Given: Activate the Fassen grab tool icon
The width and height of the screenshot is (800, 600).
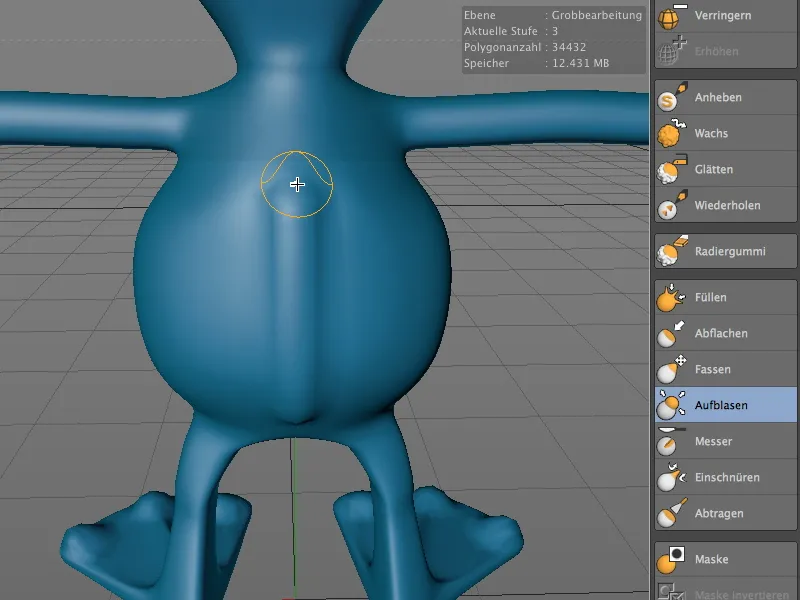Looking at the screenshot, I should (x=671, y=369).
